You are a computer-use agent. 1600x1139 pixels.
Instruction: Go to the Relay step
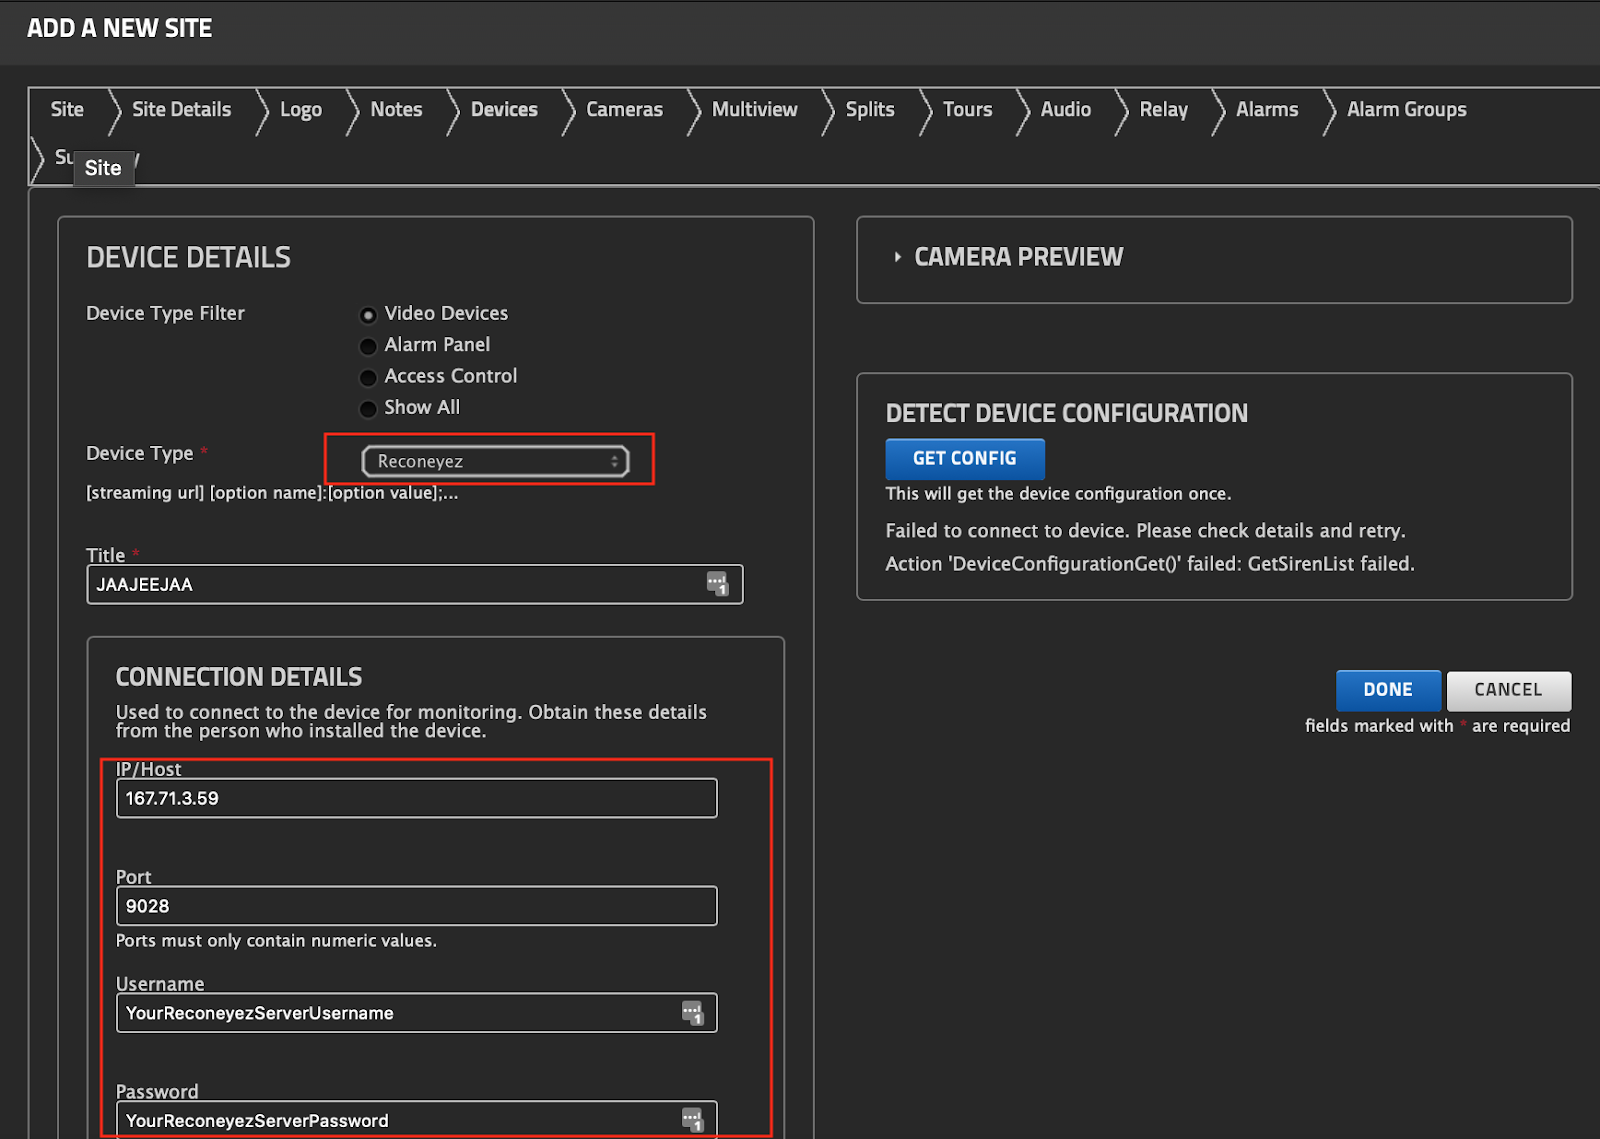1164,109
